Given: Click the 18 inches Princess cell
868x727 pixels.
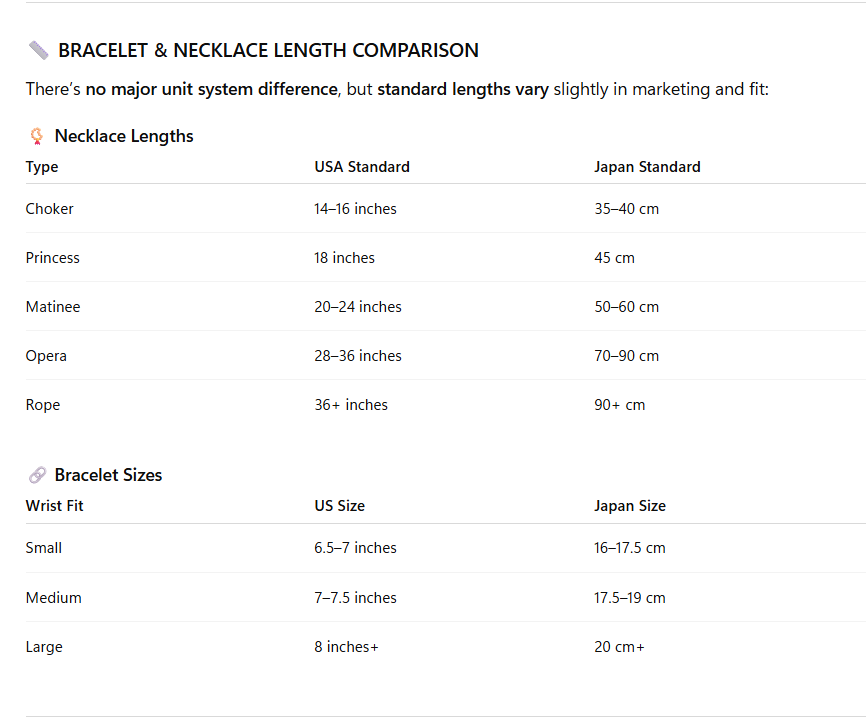Looking at the screenshot, I should click(x=344, y=258).
